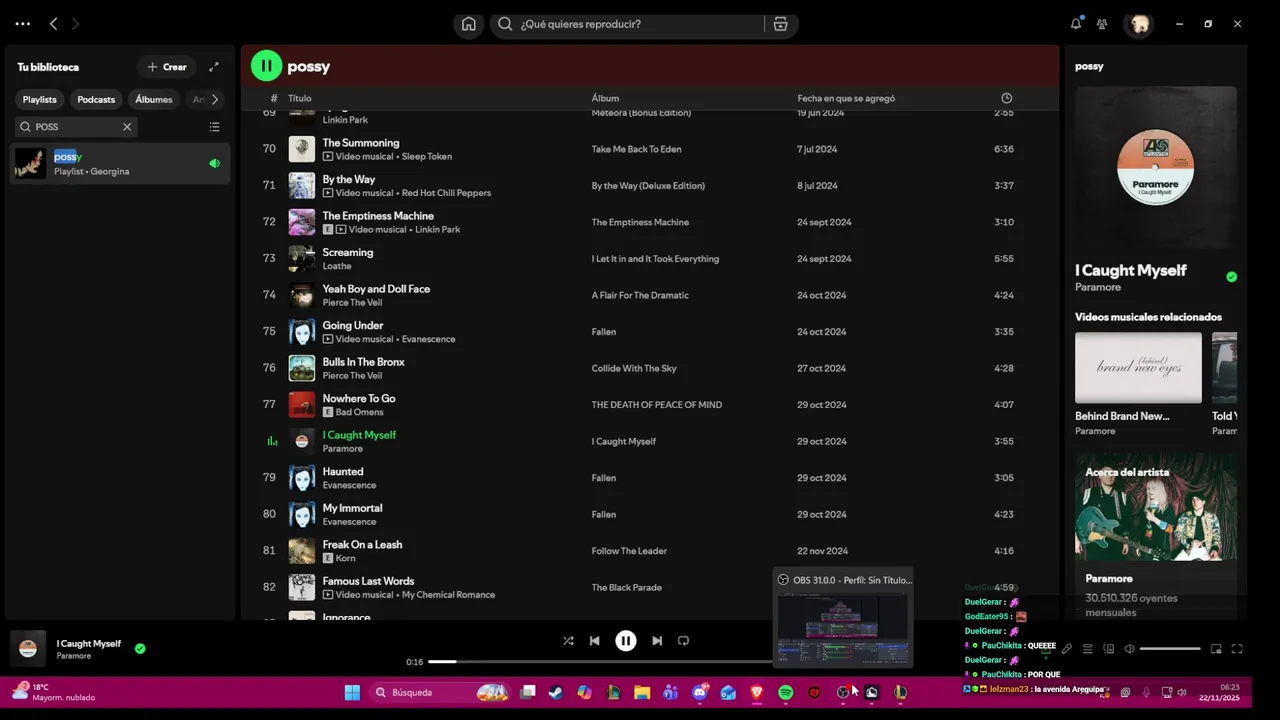
Task: Click the library search field
Action: 76,127
